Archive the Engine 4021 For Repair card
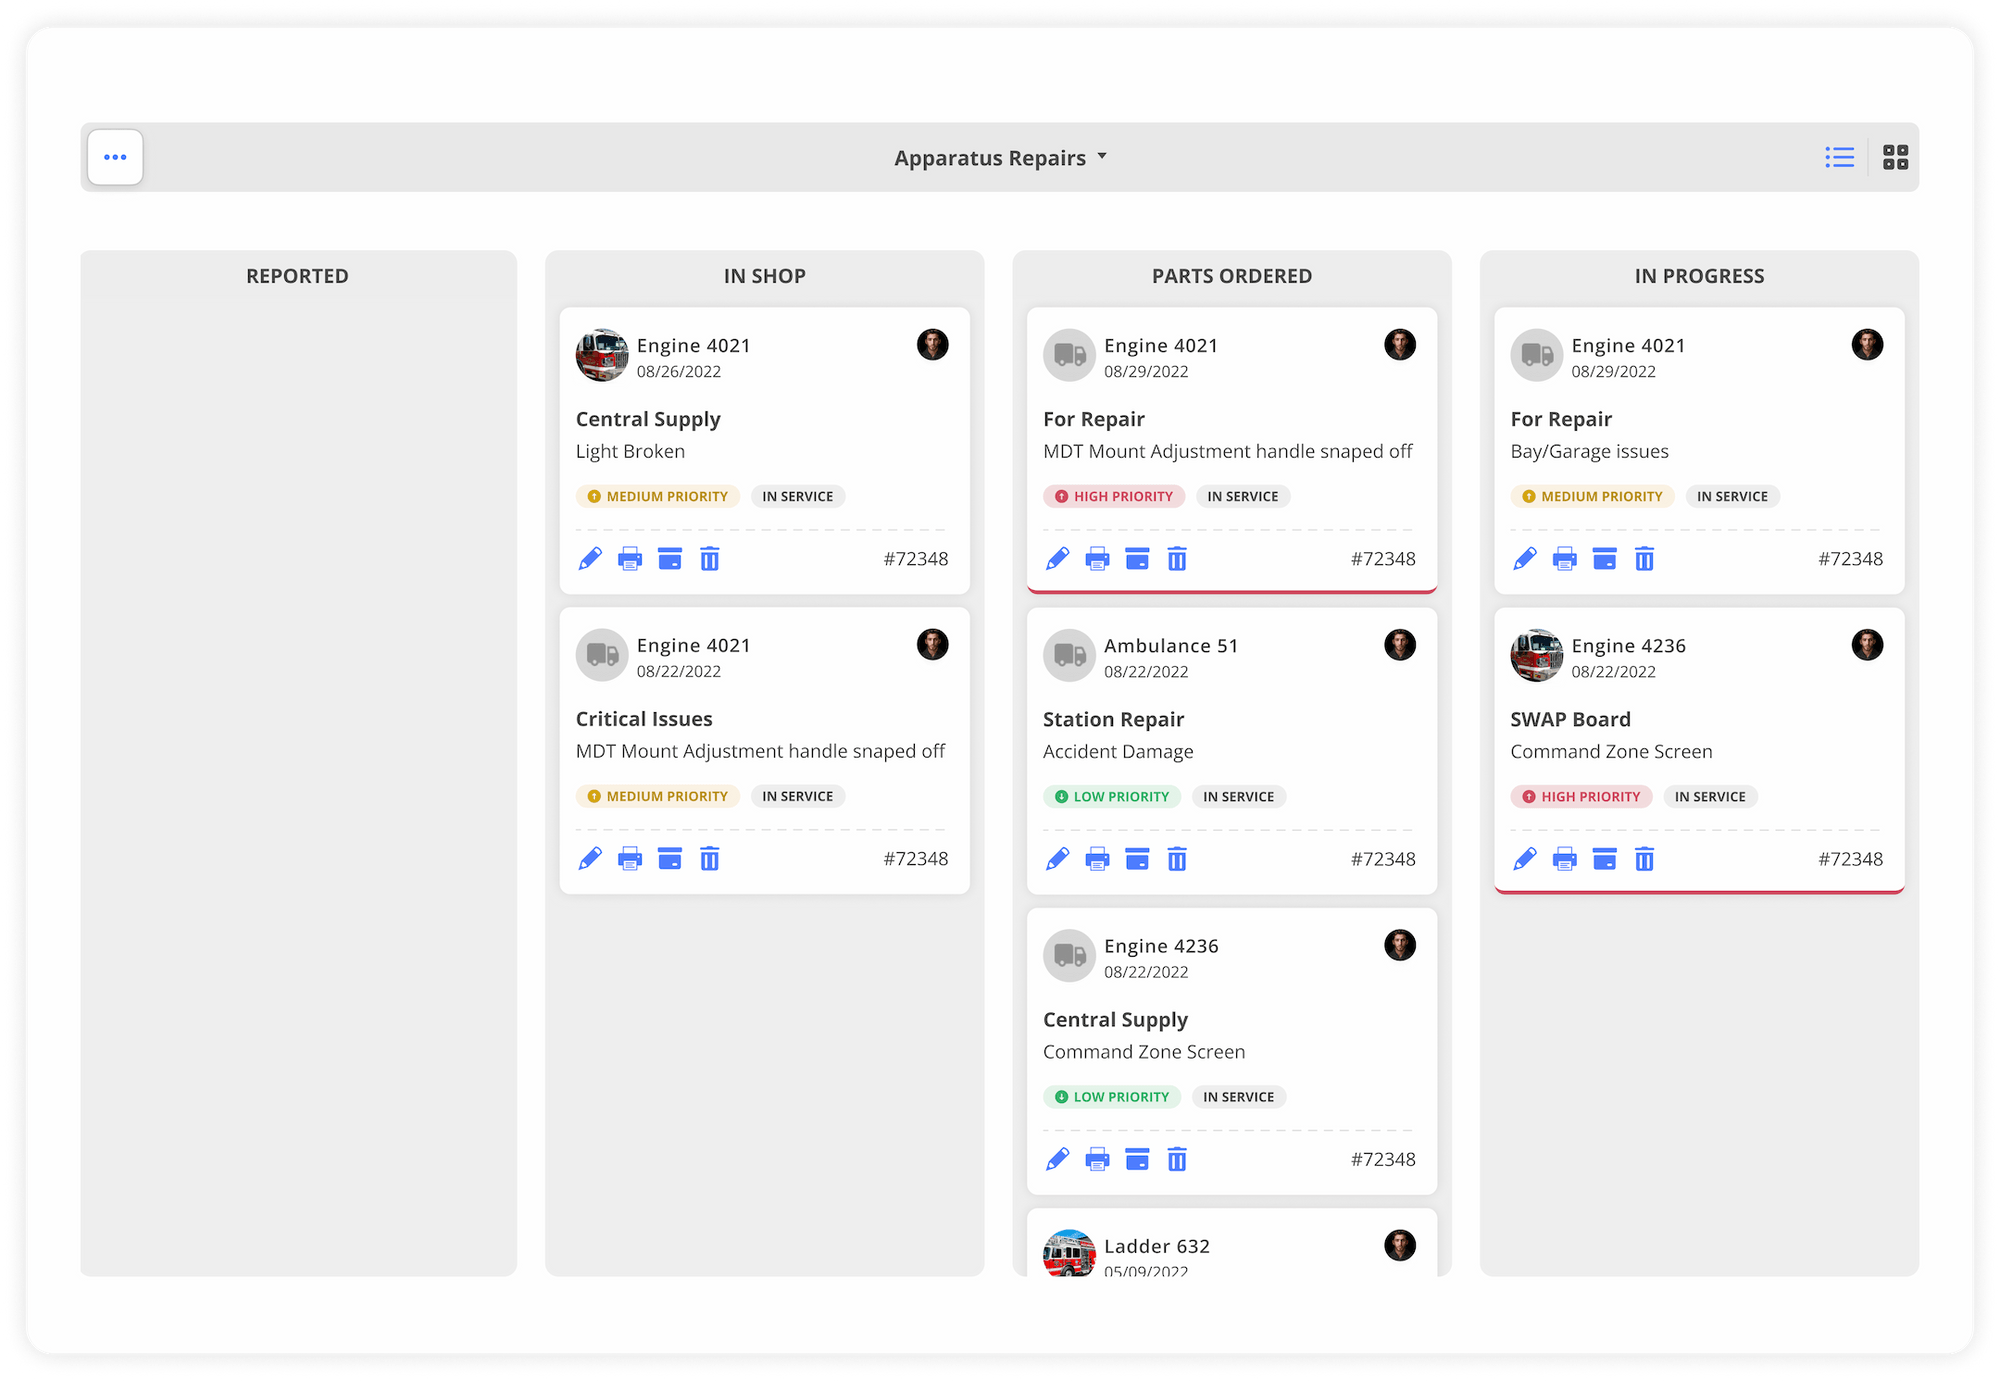 1137,558
